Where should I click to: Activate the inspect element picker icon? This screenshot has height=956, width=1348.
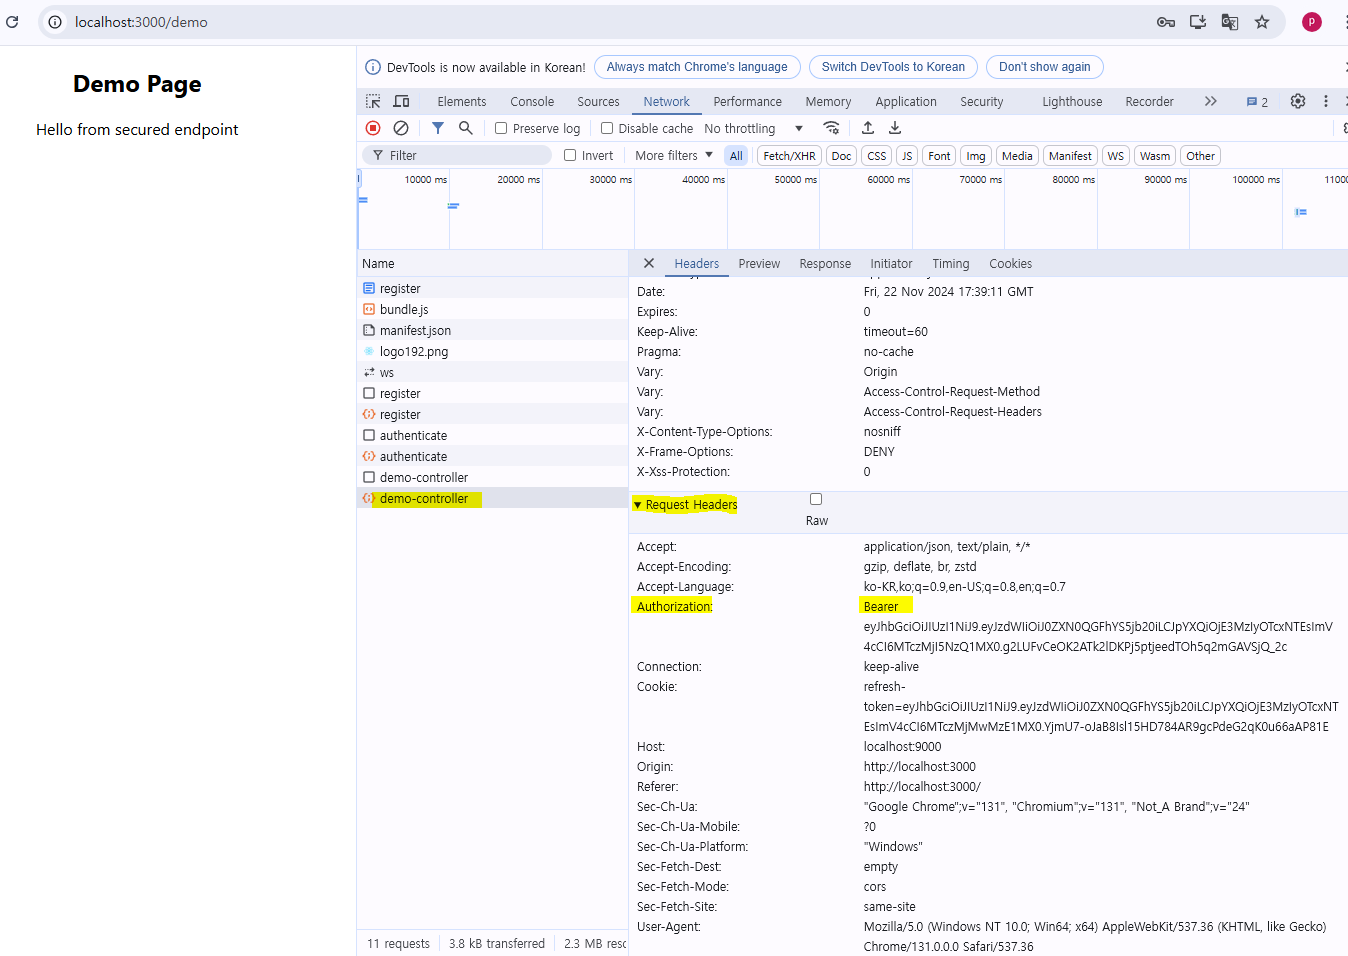click(x=373, y=101)
